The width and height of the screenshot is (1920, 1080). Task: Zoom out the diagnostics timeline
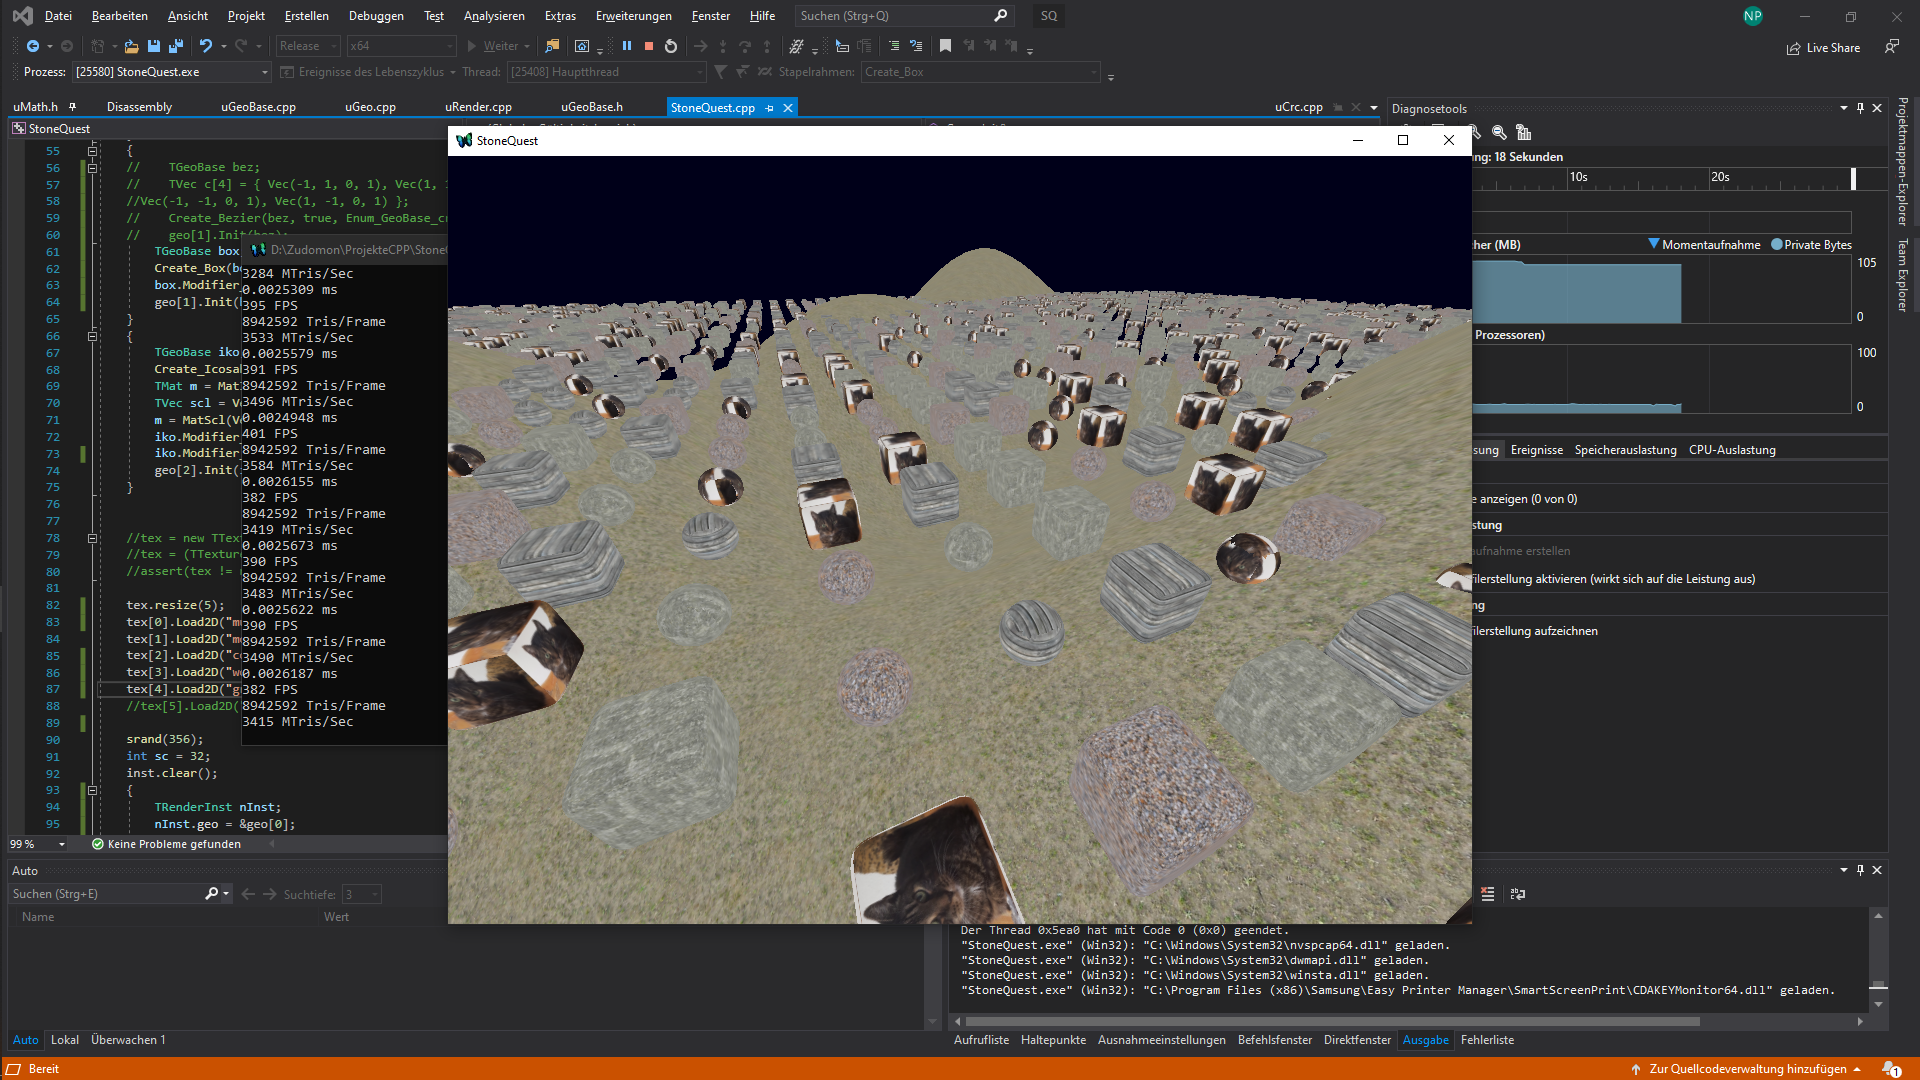coord(1499,132)
